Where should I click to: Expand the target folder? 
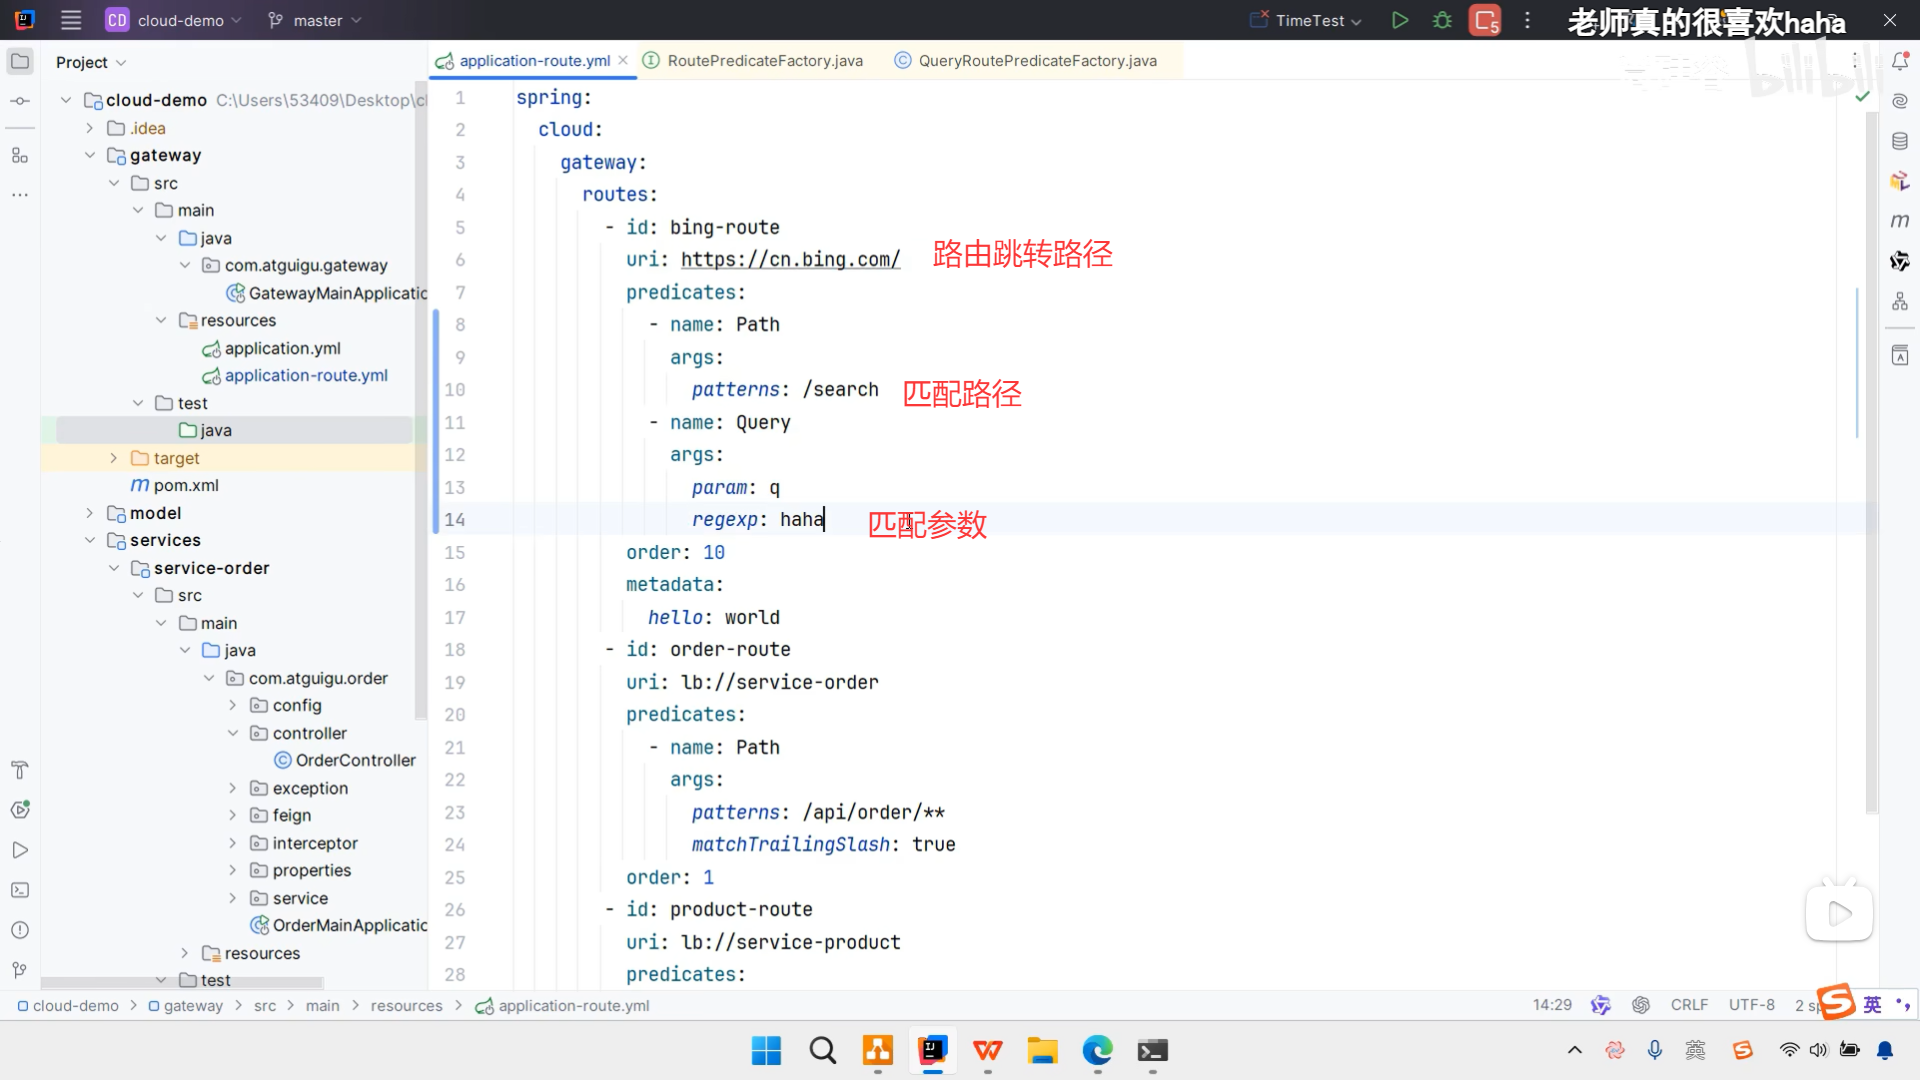pyautogui.click(x=113, y=458)
